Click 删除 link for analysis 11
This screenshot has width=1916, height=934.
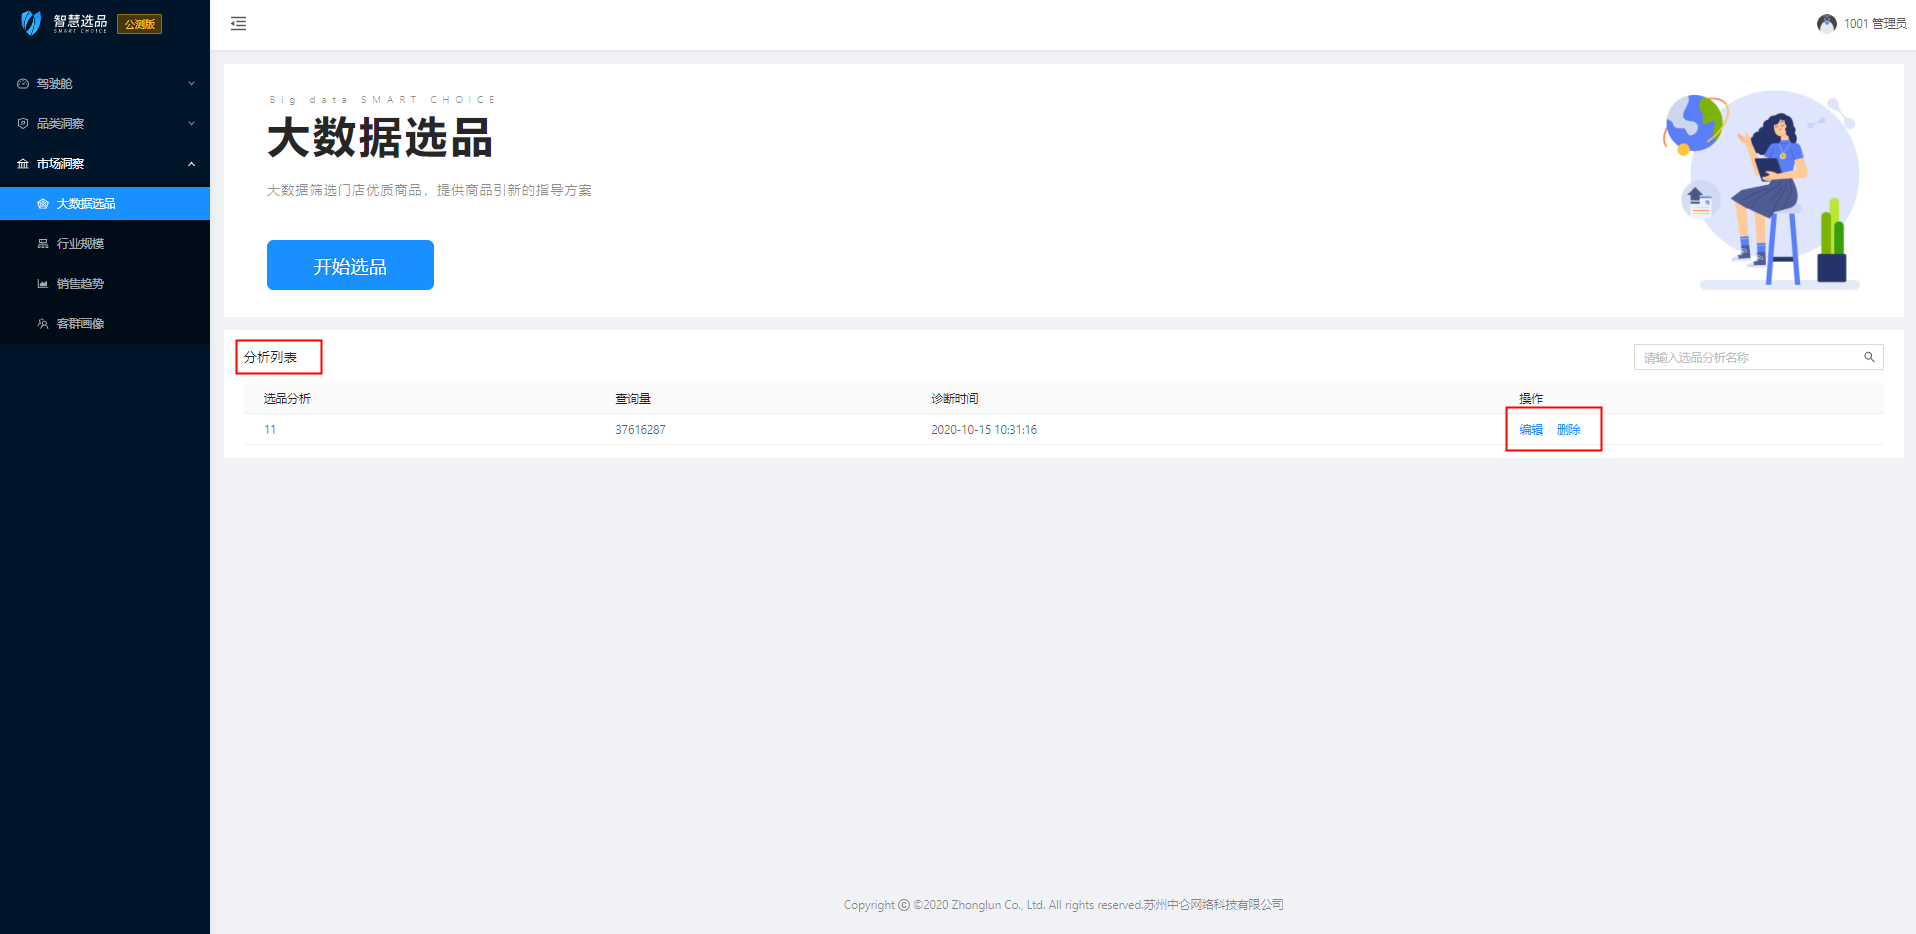coord(1568,430)
